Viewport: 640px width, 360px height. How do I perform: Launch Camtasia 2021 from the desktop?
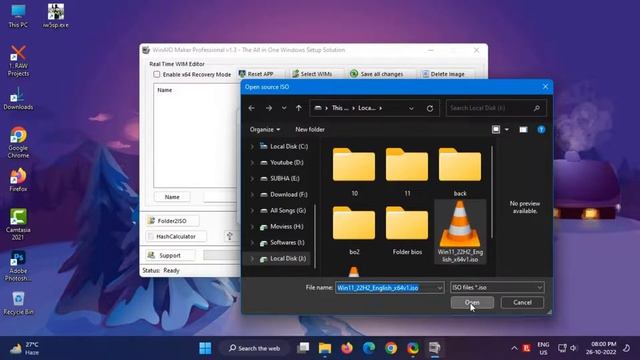[x=18, y=224]
